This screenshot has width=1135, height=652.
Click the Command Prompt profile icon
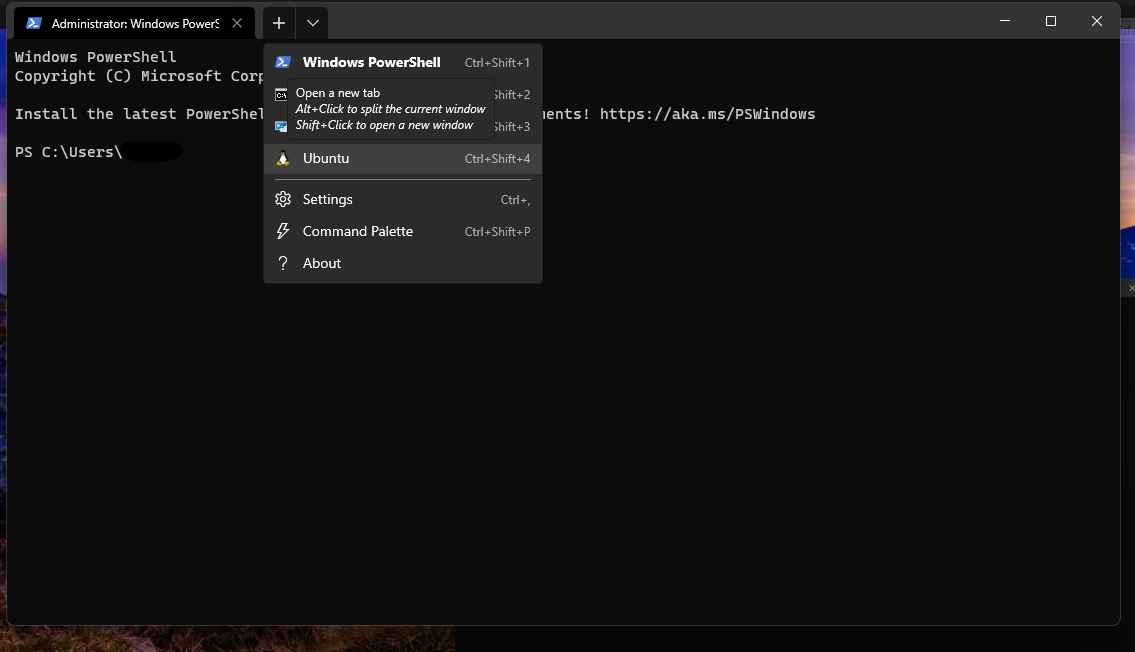pos(281,95)
